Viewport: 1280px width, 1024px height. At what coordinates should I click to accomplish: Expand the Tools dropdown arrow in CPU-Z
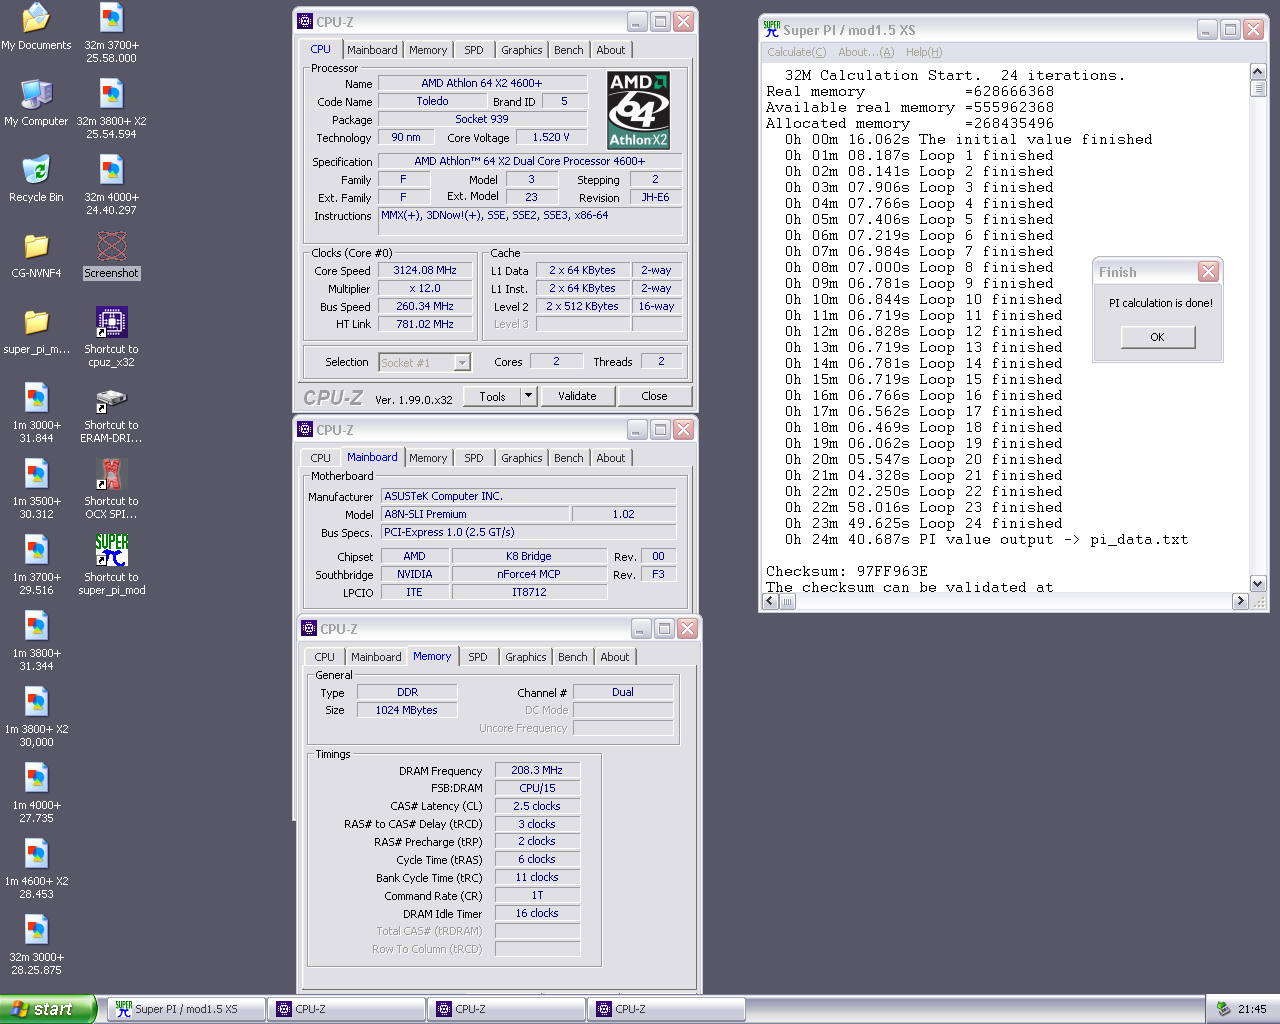[x=528, y=396]
